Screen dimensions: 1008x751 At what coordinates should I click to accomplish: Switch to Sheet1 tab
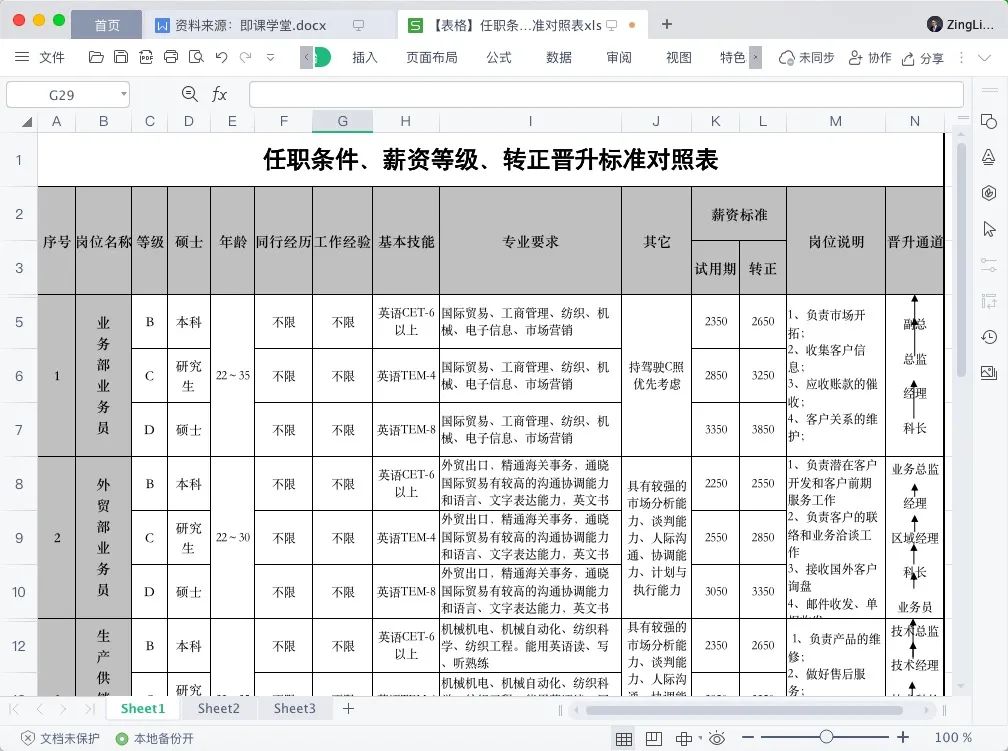click(143, 709)
